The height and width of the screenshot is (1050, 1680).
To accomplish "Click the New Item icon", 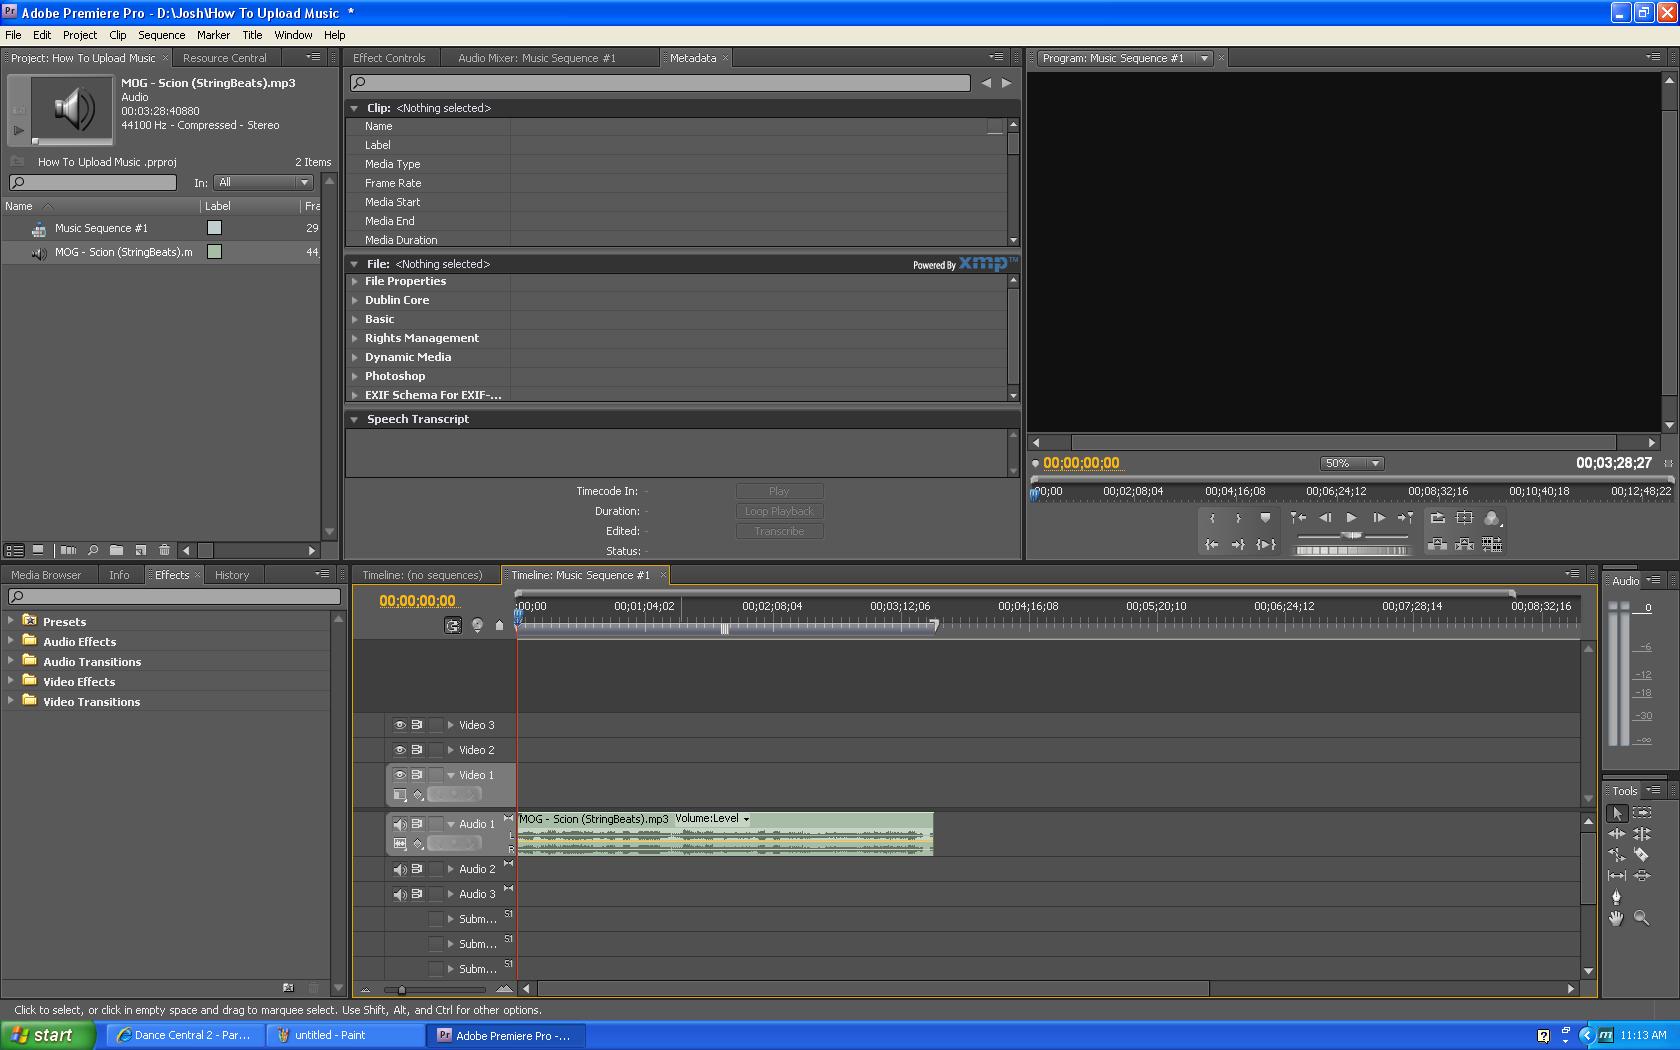I will point(140,550).
